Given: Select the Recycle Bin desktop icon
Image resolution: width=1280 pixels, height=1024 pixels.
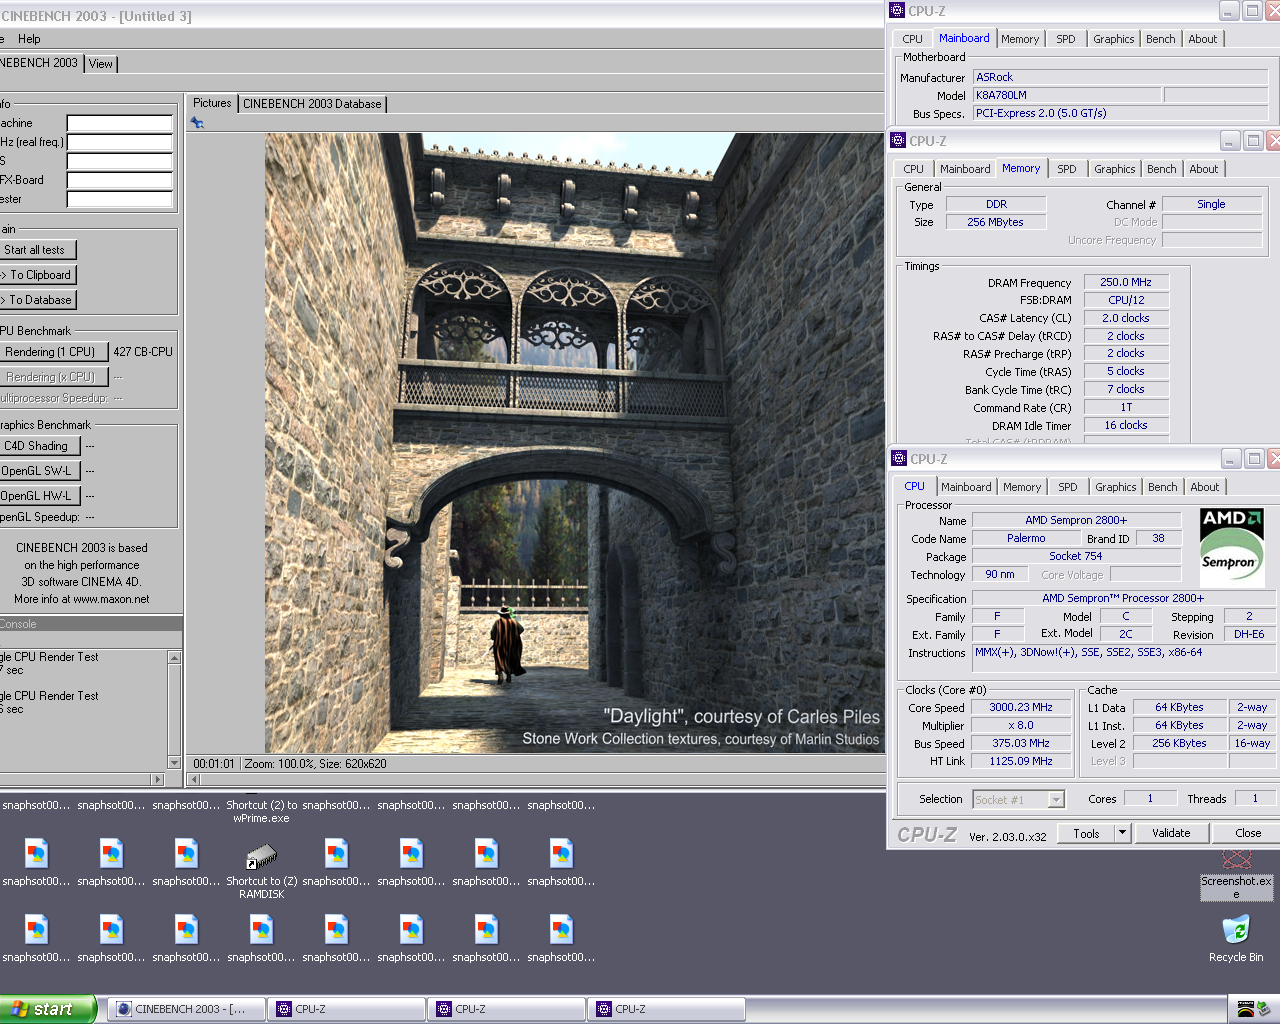Looking at the screenshot, I should (x=1236, y=930).
